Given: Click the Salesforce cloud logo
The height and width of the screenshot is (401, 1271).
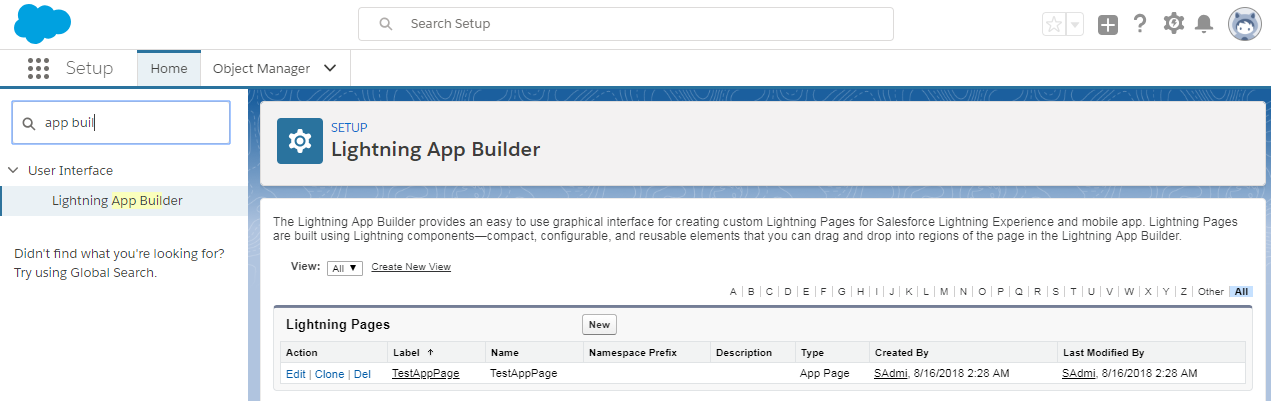Looking at the screenshot, I should (43, 23).
